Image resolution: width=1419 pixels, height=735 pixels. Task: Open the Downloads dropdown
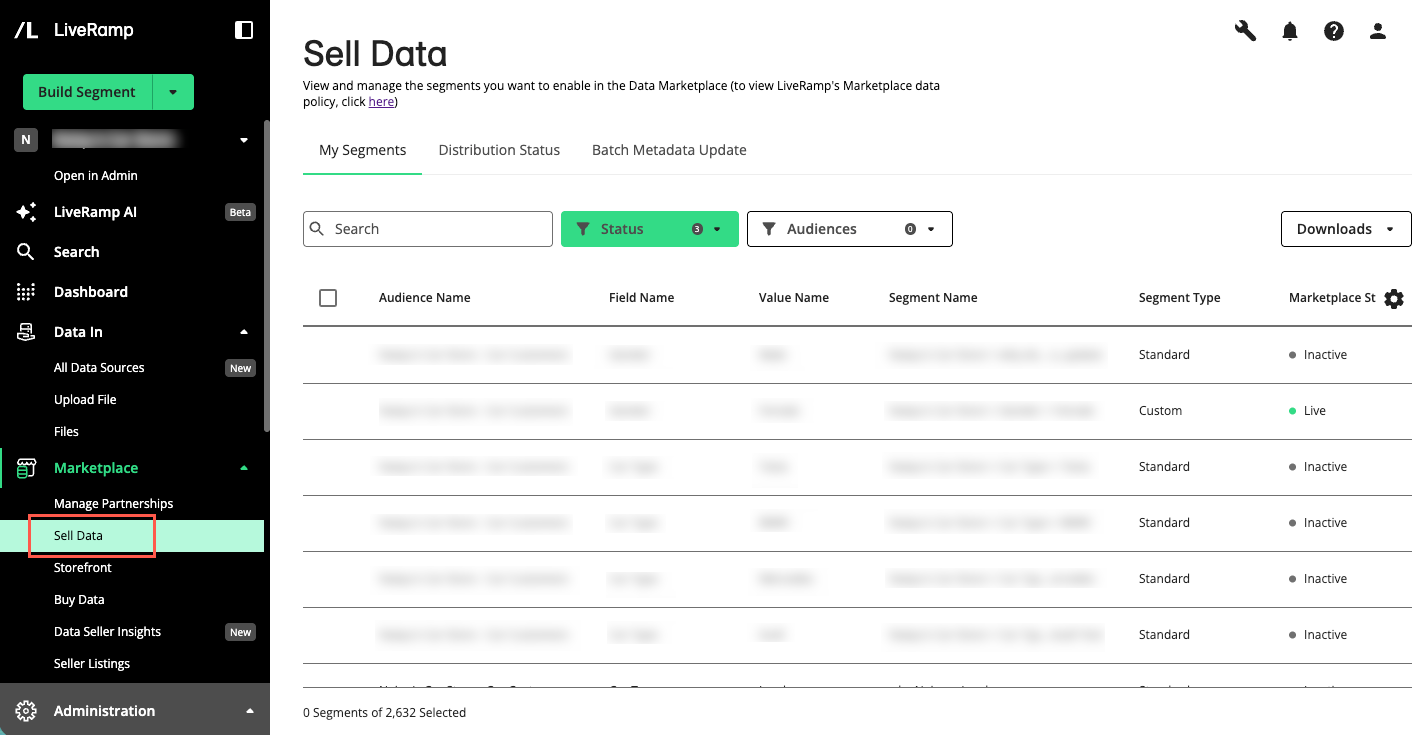(1346, 229)
